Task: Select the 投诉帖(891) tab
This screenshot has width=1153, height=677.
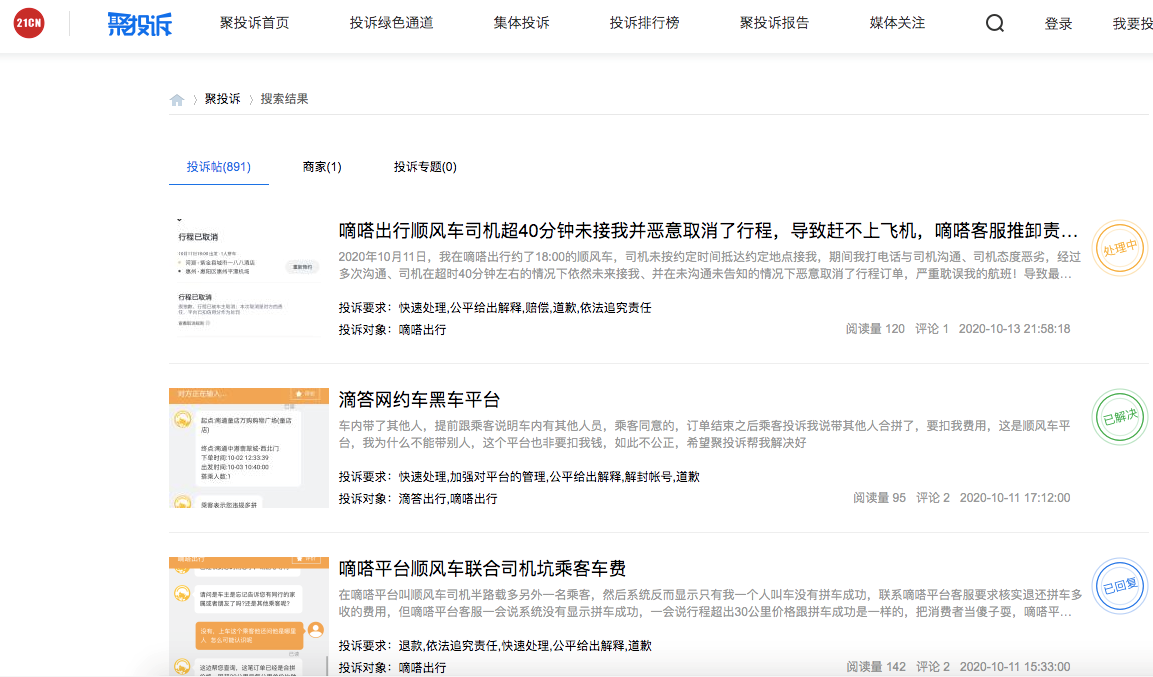Action: click(x=218, y=167)
